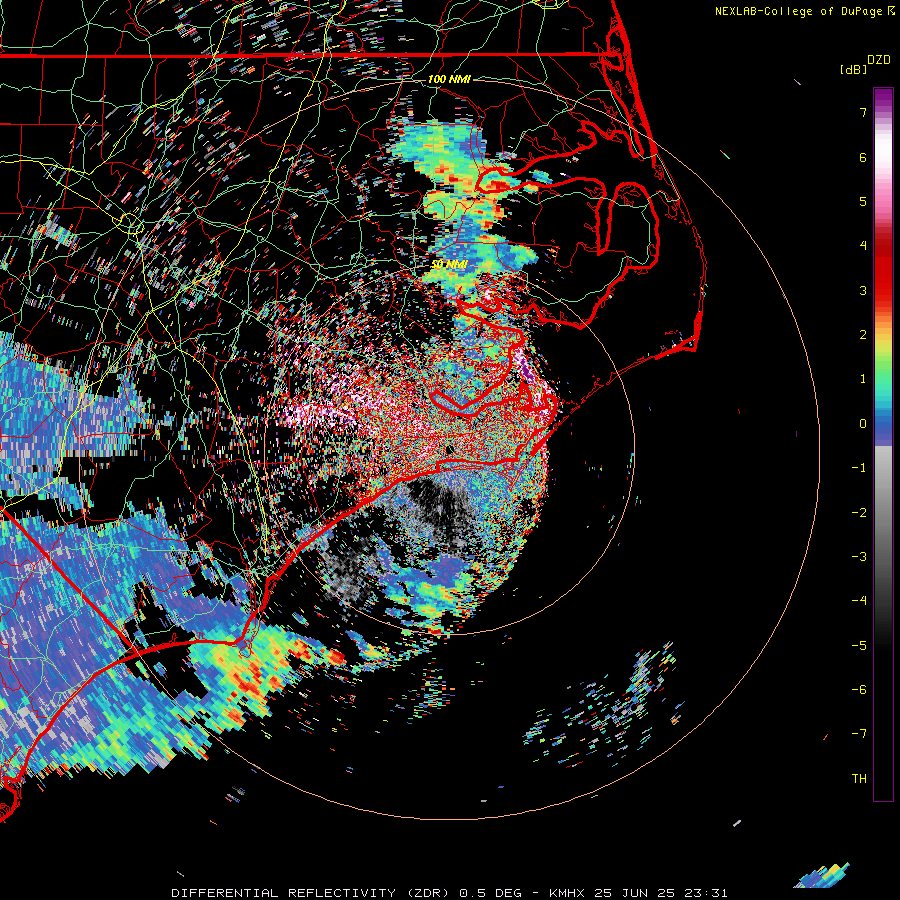Viewport: 900px width, 900px height.
Task: Click the 100 NMI range ring label
Action: (x=449, y=79)
